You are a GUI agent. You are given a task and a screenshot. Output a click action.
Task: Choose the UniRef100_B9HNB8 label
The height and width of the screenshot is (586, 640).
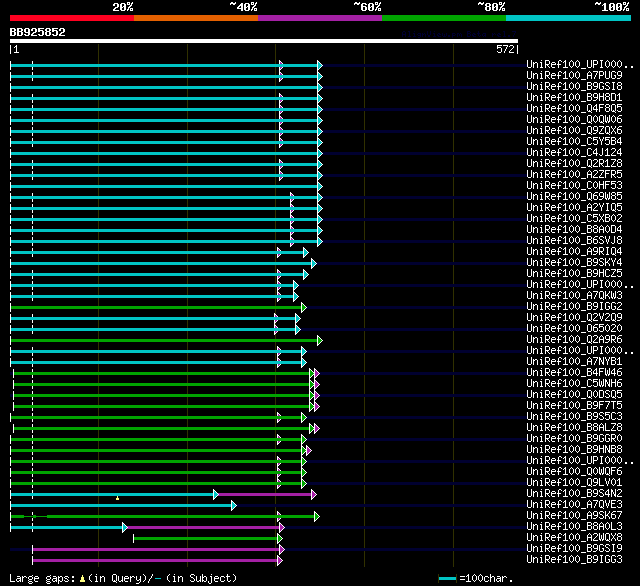point(574,450)
